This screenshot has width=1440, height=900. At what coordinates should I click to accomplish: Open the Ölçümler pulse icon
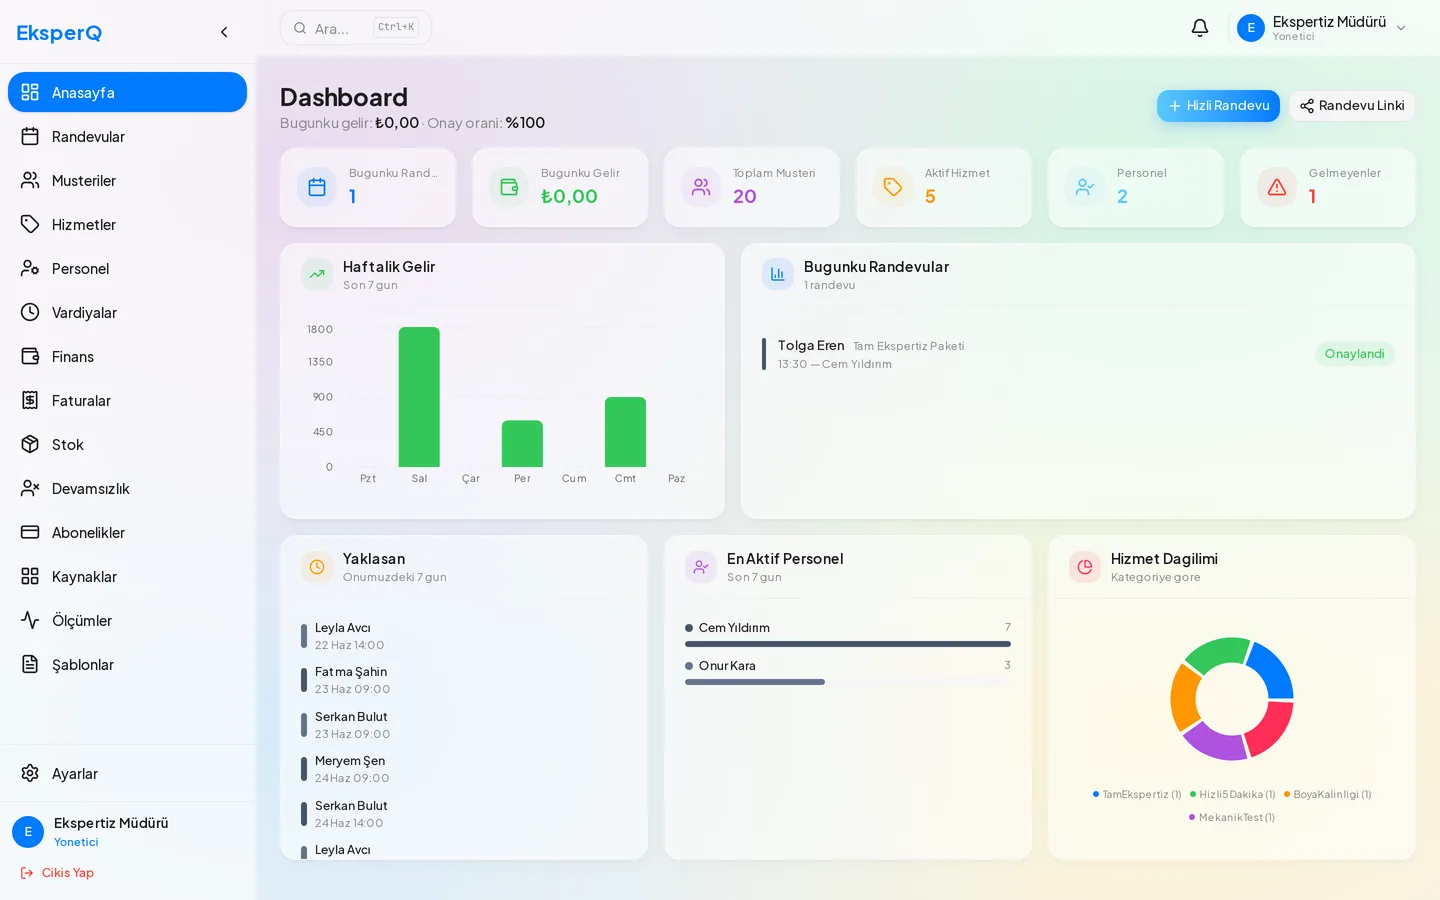tap(30, 620)
